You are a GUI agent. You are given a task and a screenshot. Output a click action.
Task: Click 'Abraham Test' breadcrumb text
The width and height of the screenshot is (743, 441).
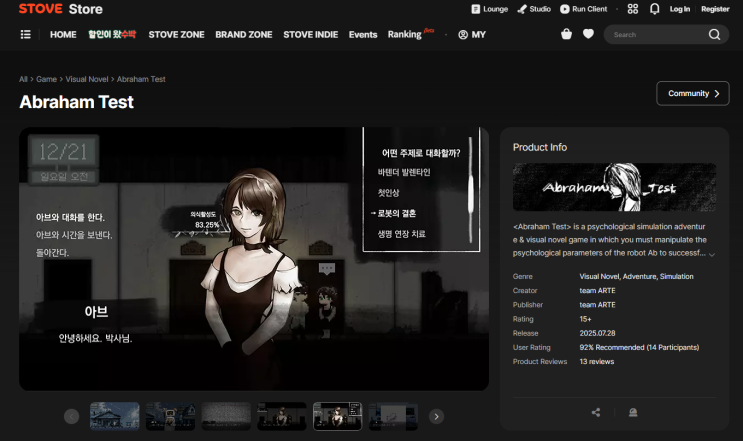pos(141,79)
